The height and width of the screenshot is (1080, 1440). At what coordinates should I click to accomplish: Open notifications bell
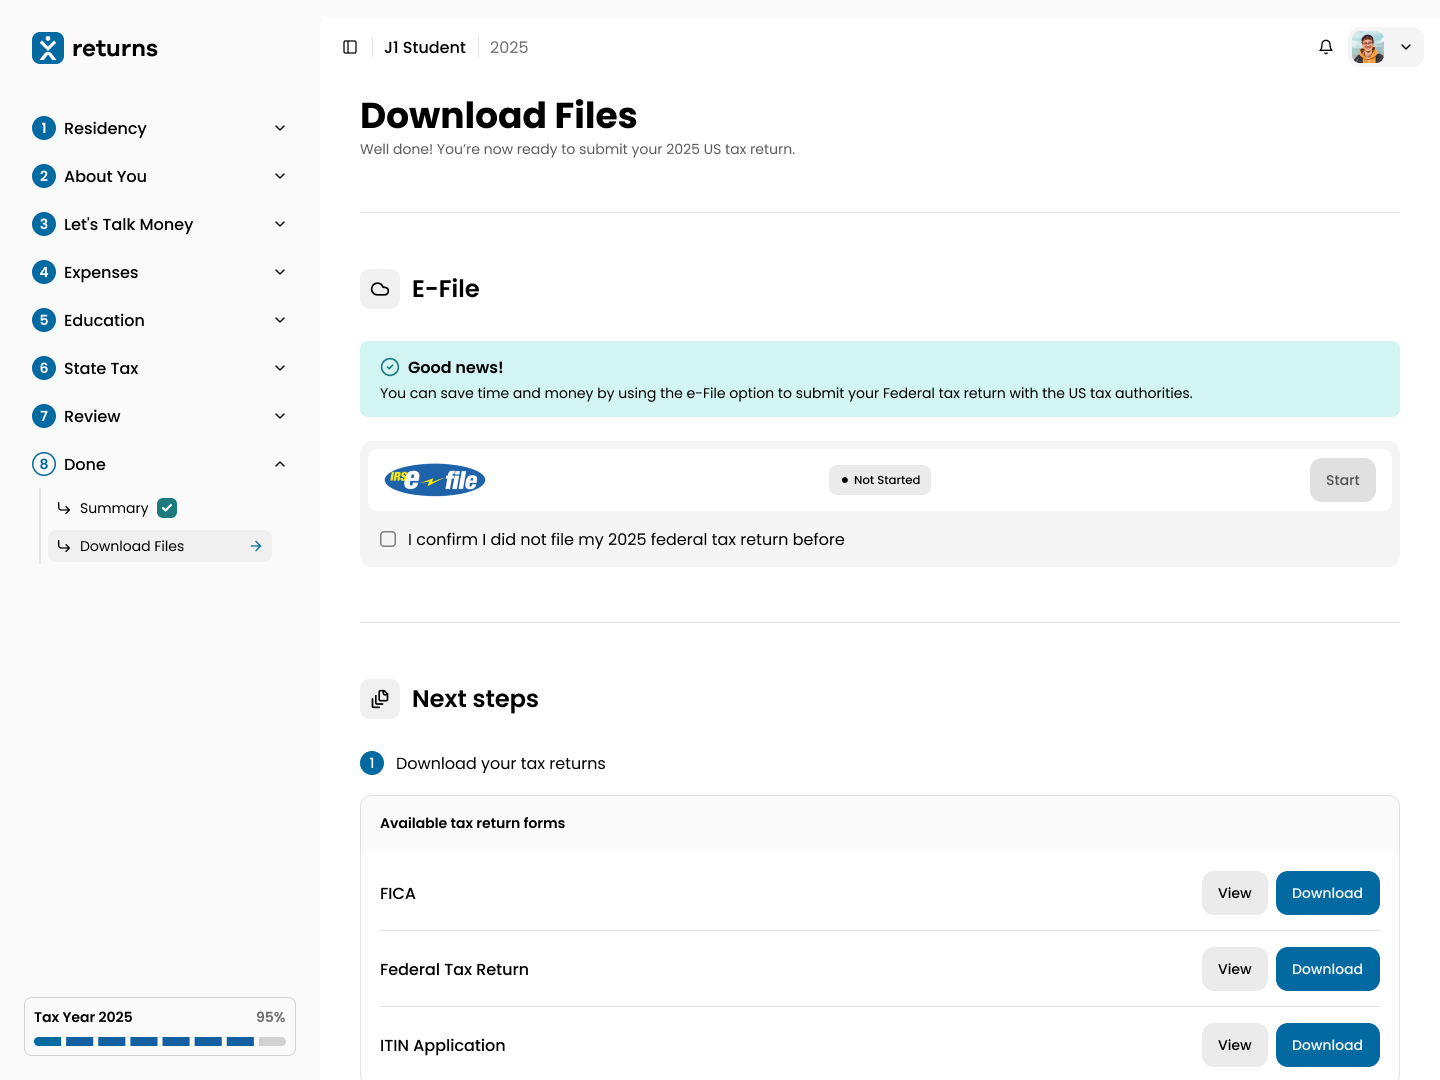[1326, 47]
